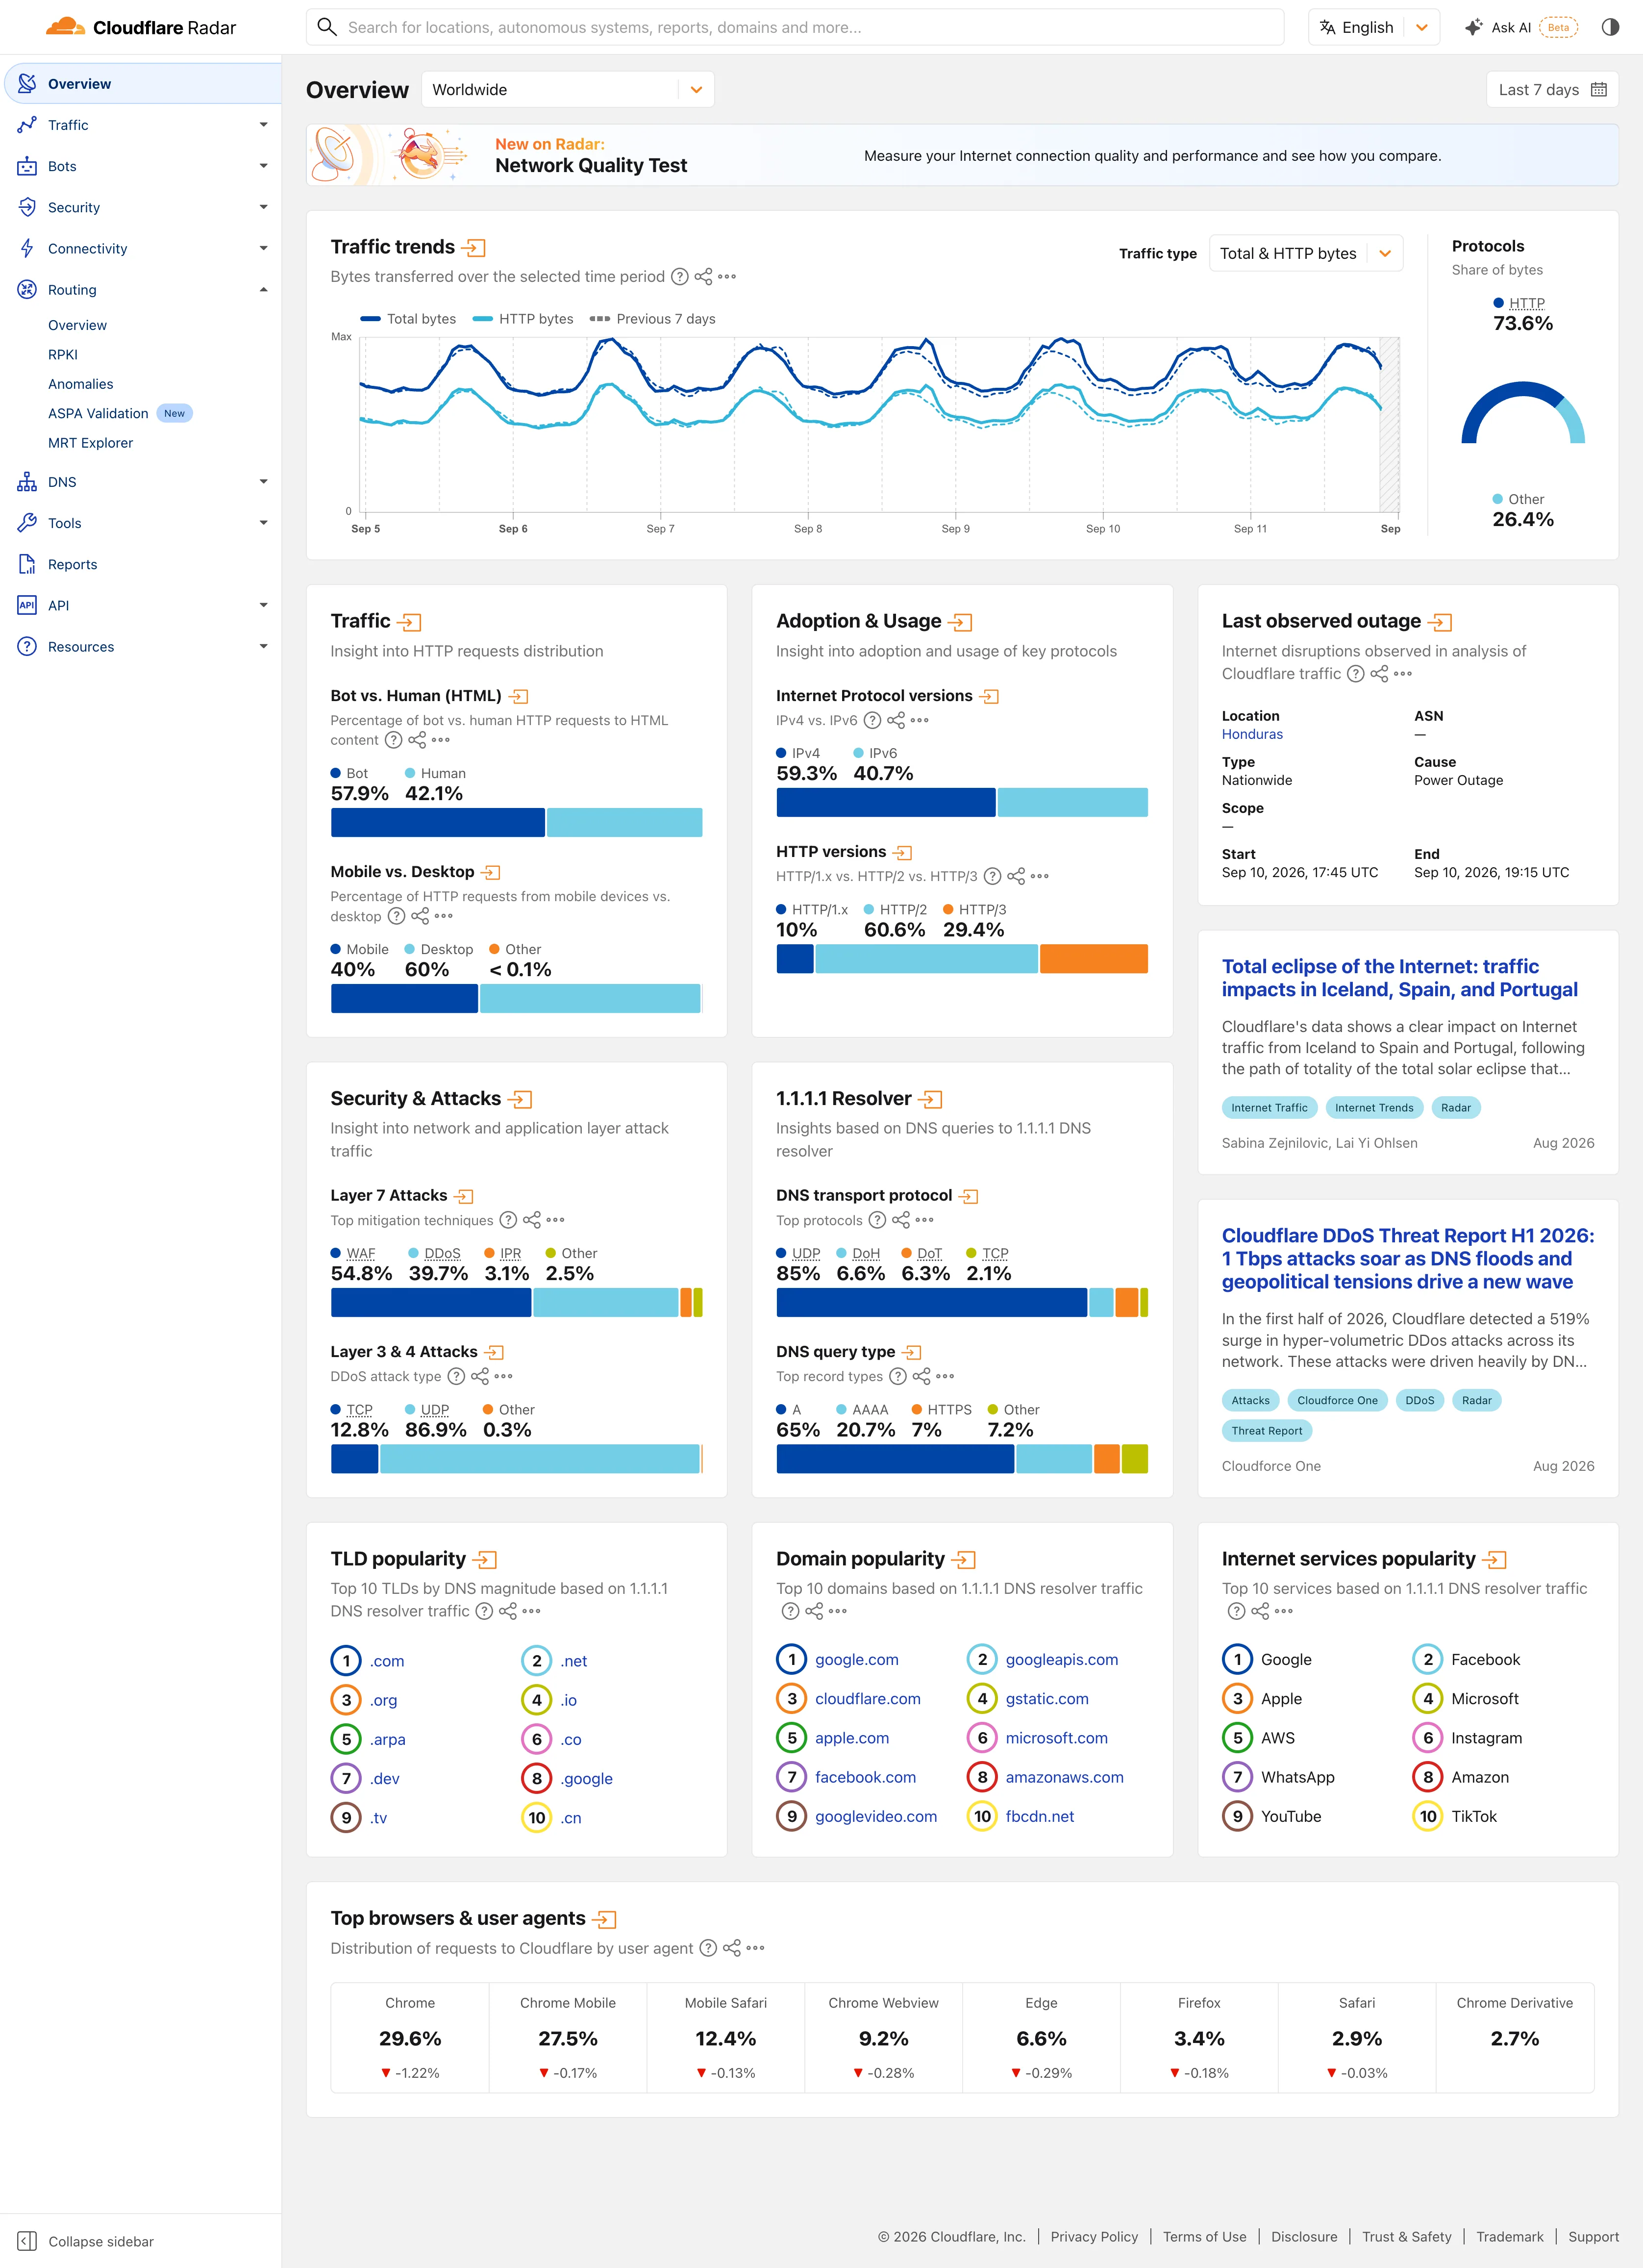Open TLD popularity detail arrow icon
This screenshot has width=1643, height=2268.
[x=485, y=1560]
